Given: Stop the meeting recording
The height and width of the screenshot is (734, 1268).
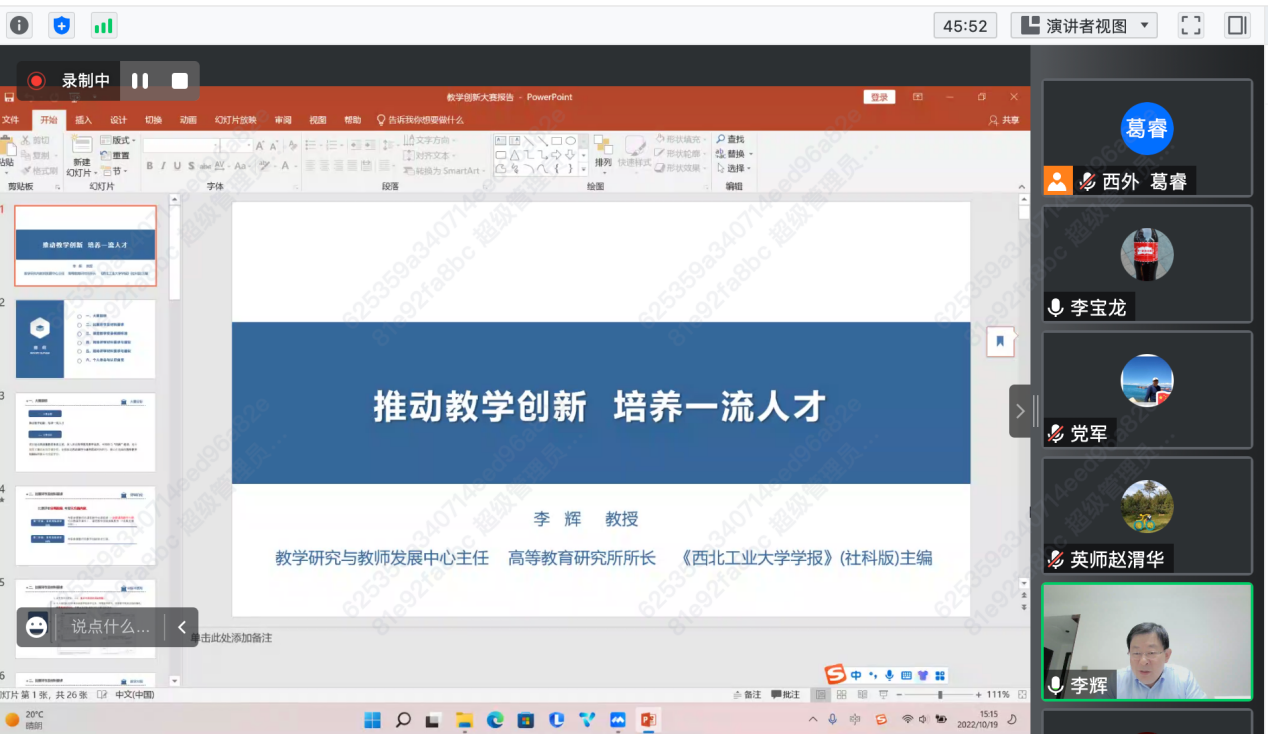Looking at the screenshot, I should pyautogui.click(x=180, y=81).
